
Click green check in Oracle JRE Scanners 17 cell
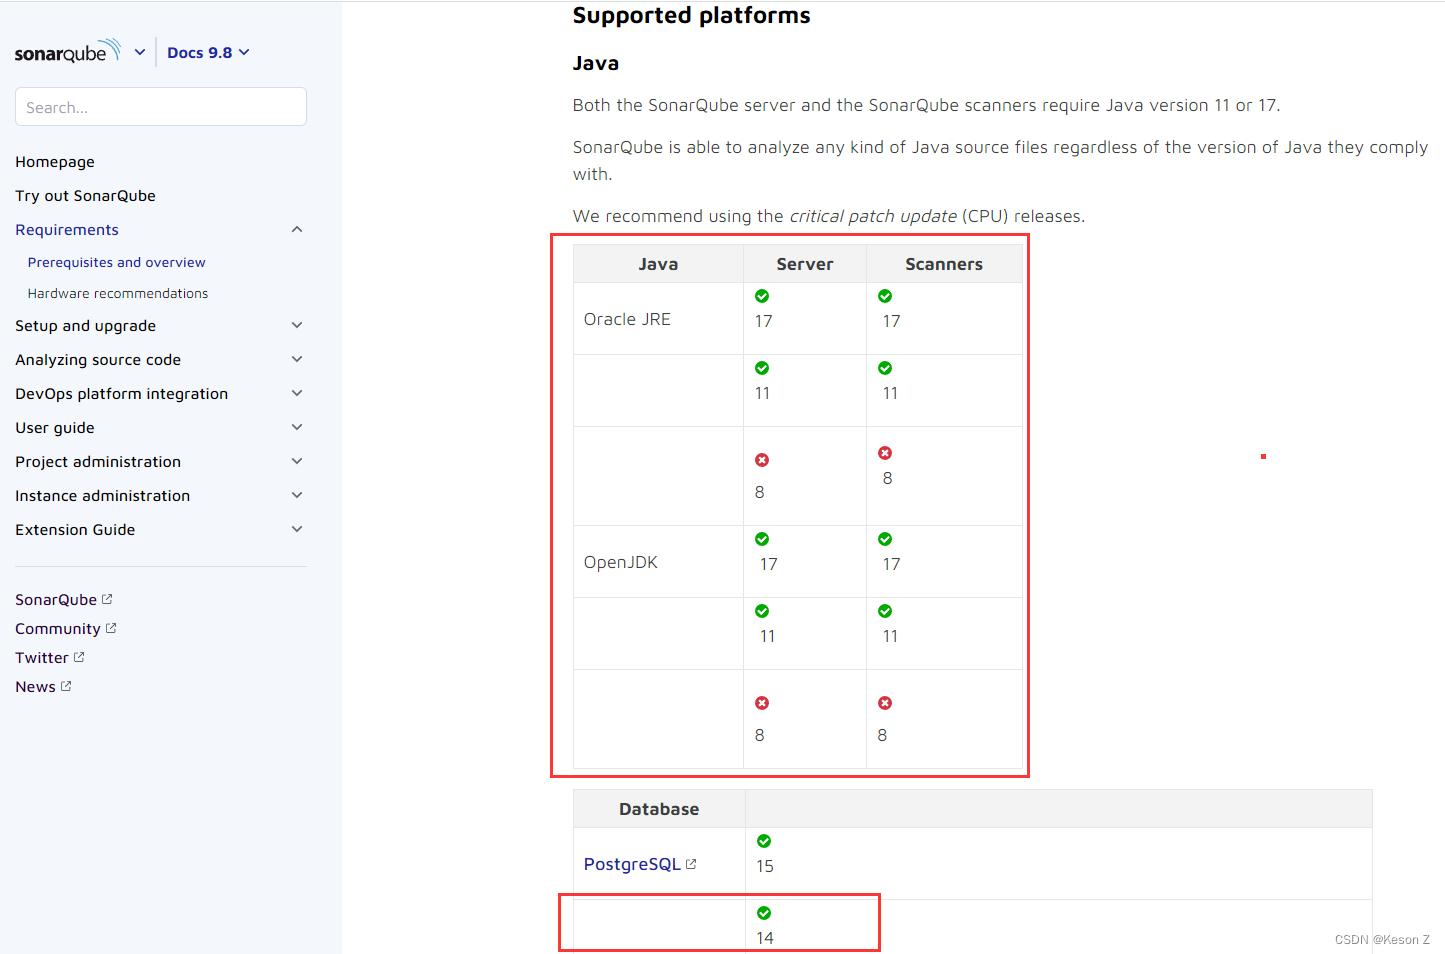[x=885, y=296]
